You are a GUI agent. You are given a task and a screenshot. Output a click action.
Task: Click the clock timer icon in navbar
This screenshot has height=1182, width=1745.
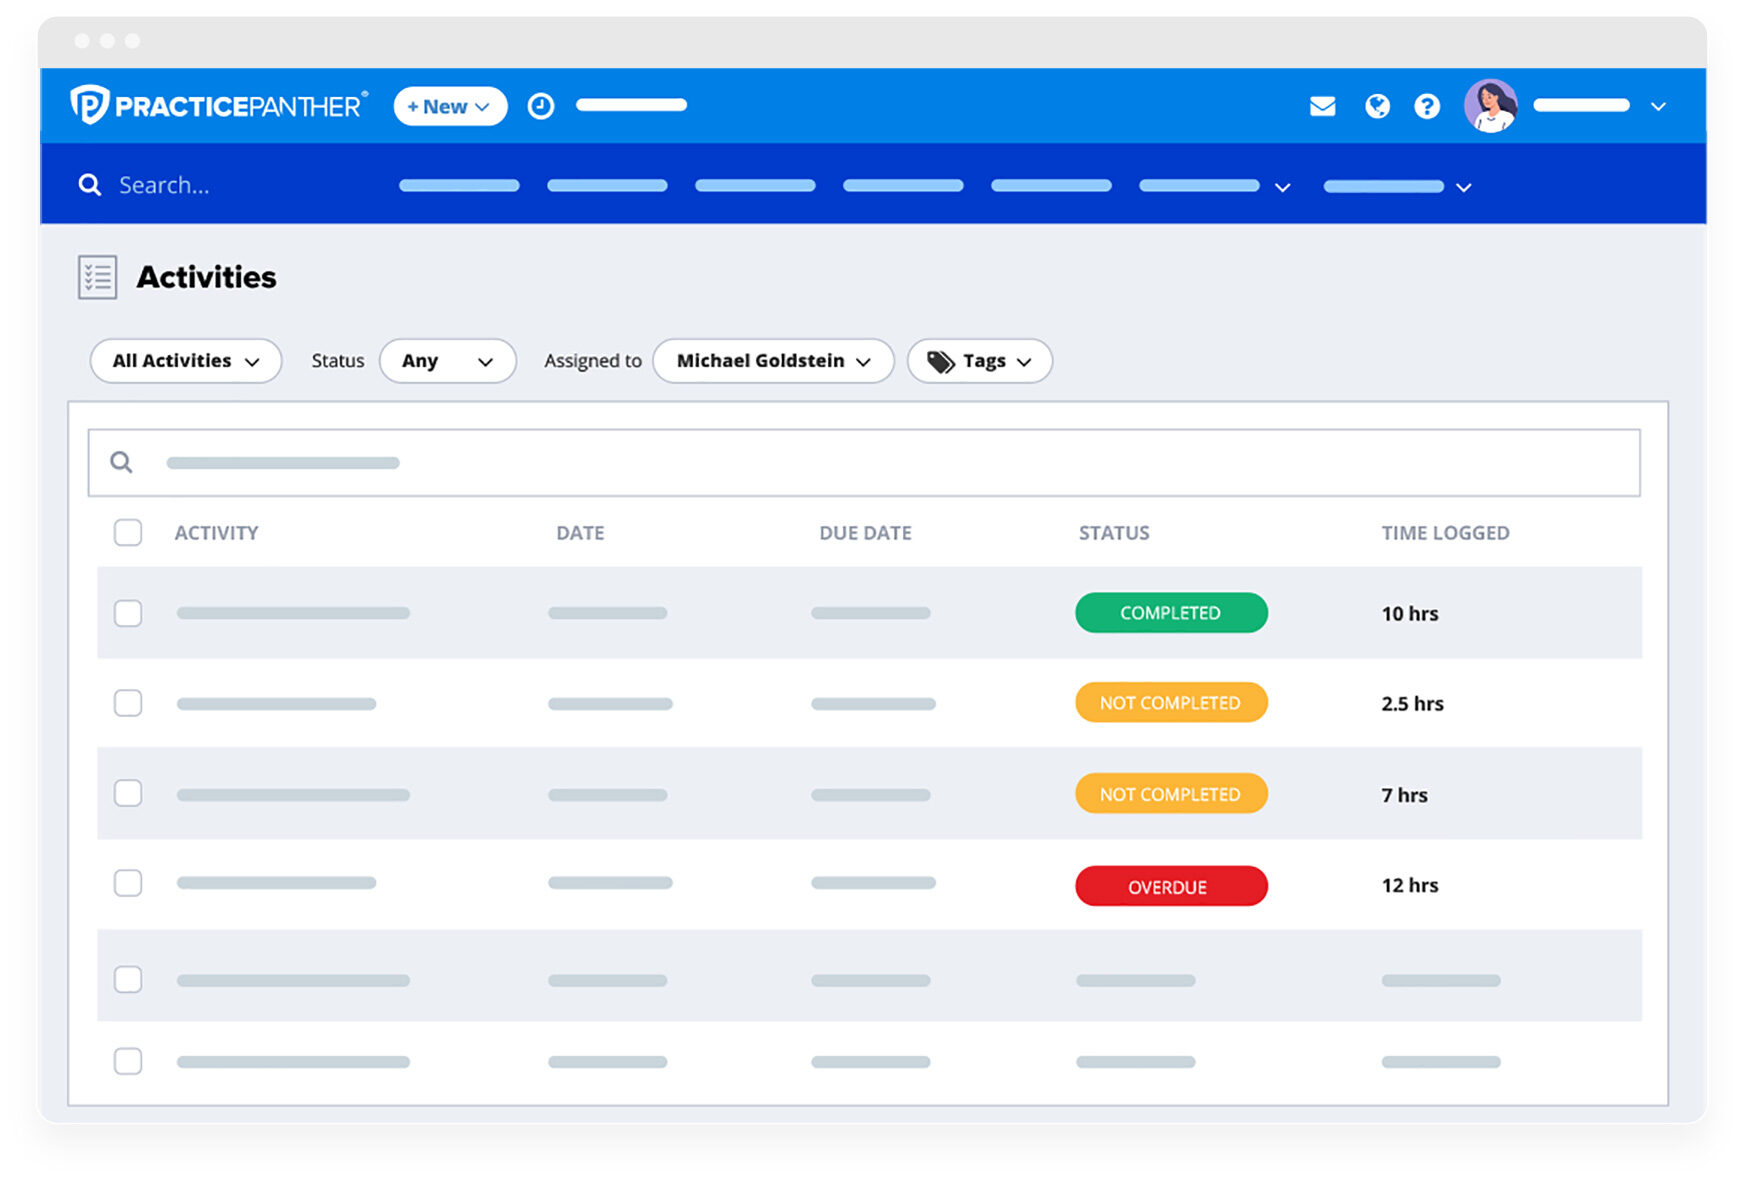click(540, 105)
